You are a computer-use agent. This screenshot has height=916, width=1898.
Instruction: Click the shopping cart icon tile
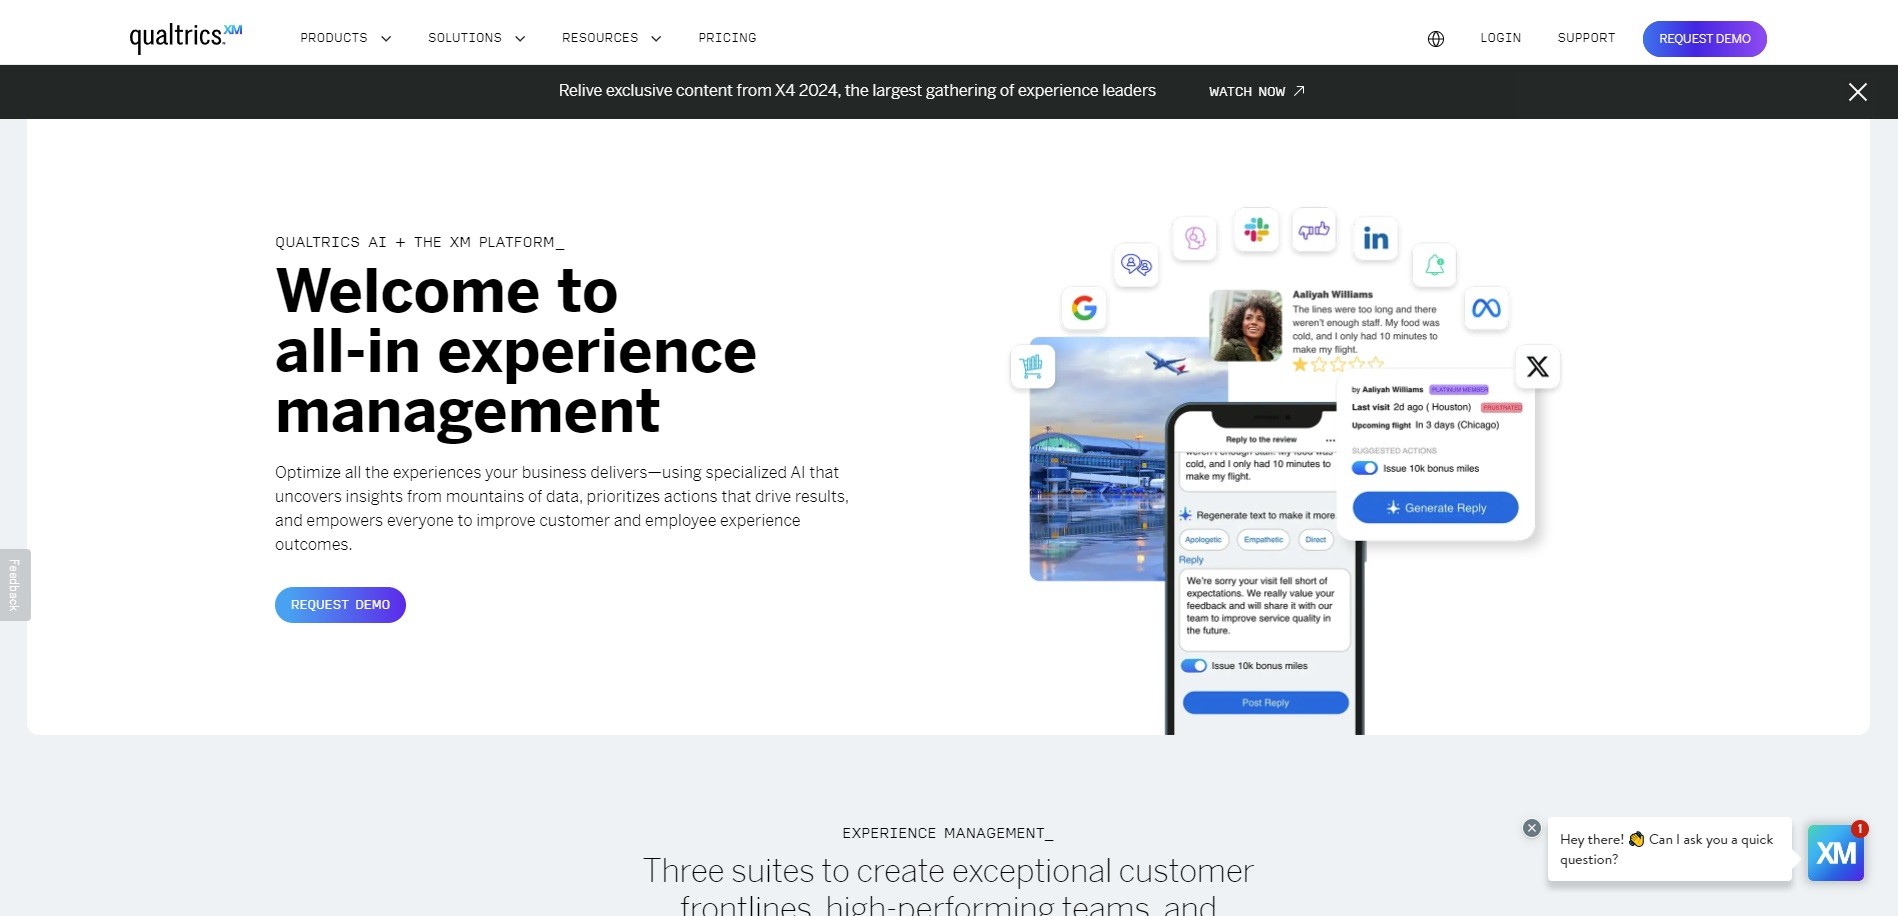(1032, 367)
